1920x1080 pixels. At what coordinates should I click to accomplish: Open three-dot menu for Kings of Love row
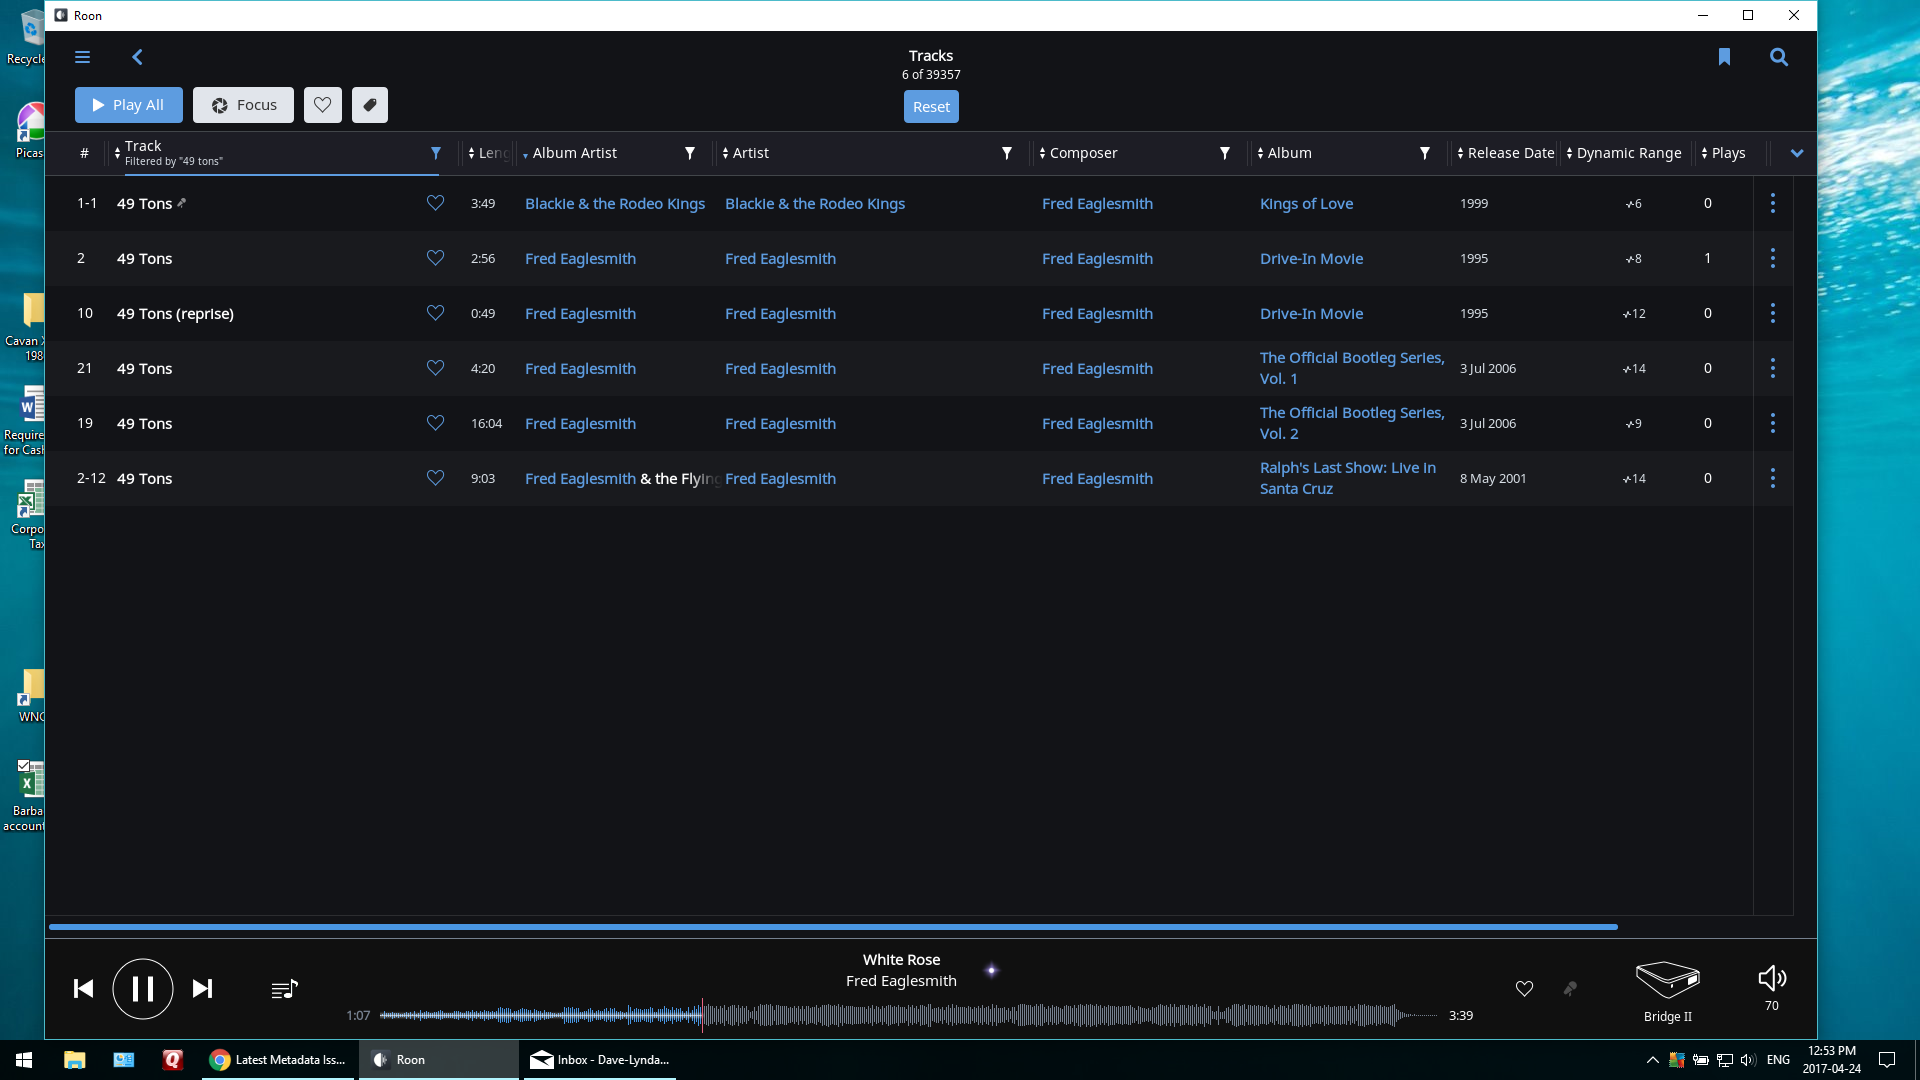click(x=1772, y=203)
